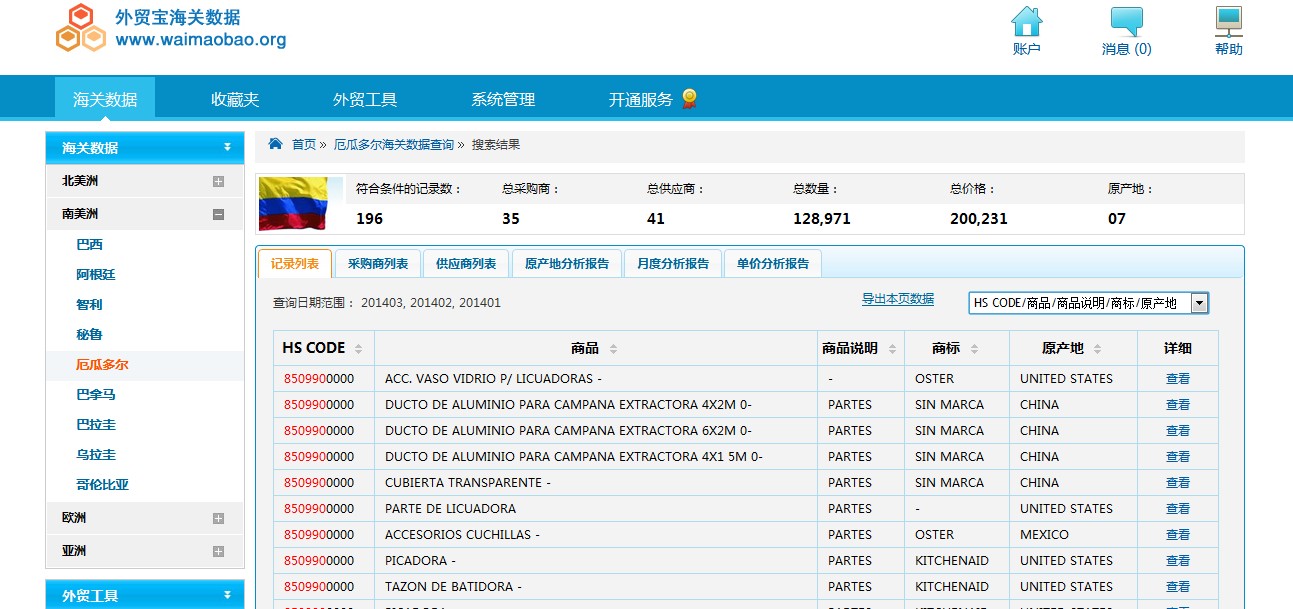Click the HS code in PICADORA row
1293x609 pixels.
(x=319, y=561)
